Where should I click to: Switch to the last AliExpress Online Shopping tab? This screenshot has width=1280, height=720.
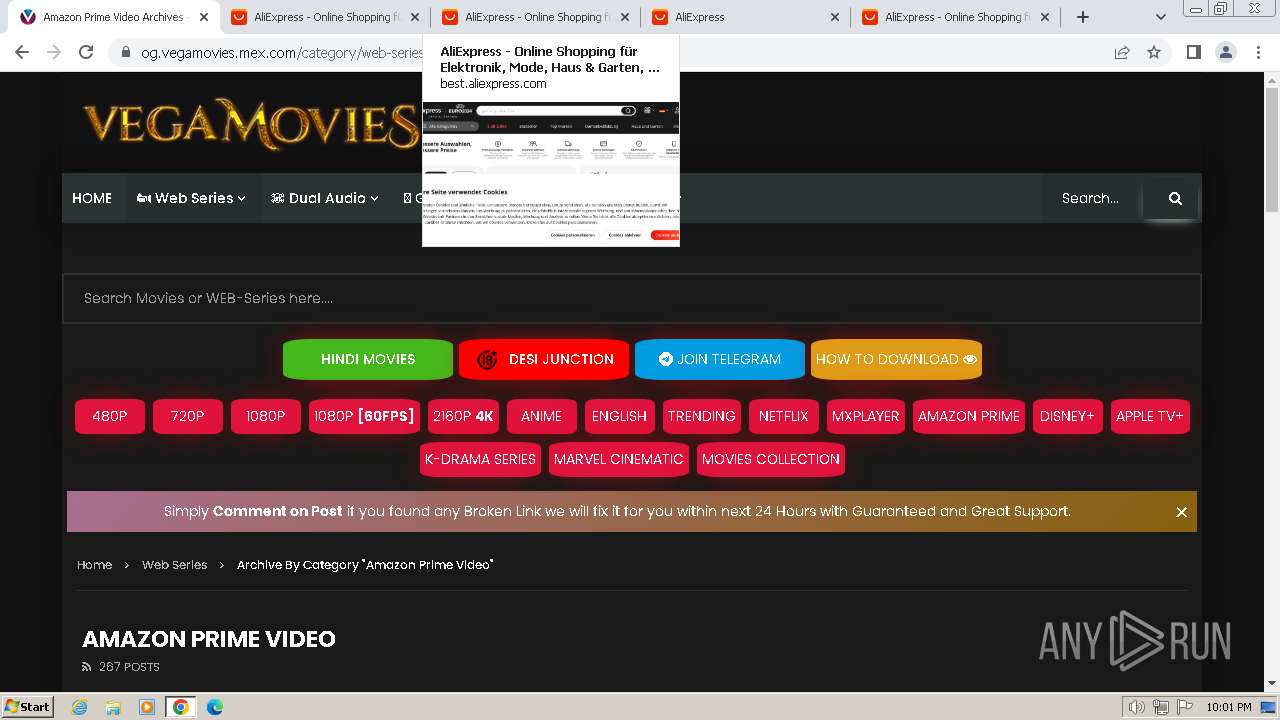955,17
